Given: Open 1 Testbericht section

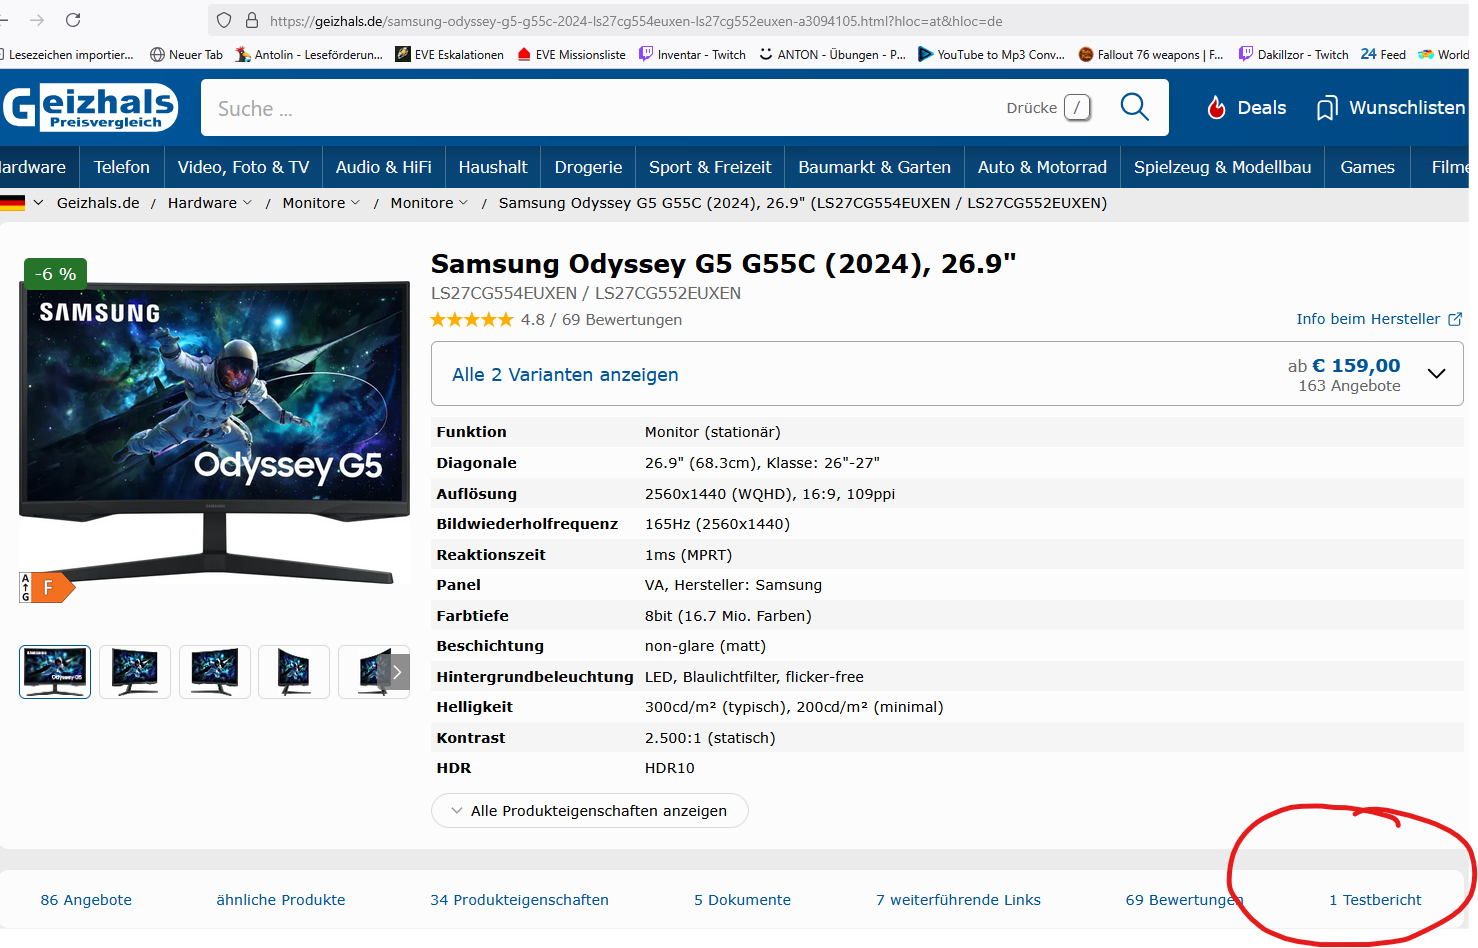Looking at the screenshot, I should point(1375,900).
